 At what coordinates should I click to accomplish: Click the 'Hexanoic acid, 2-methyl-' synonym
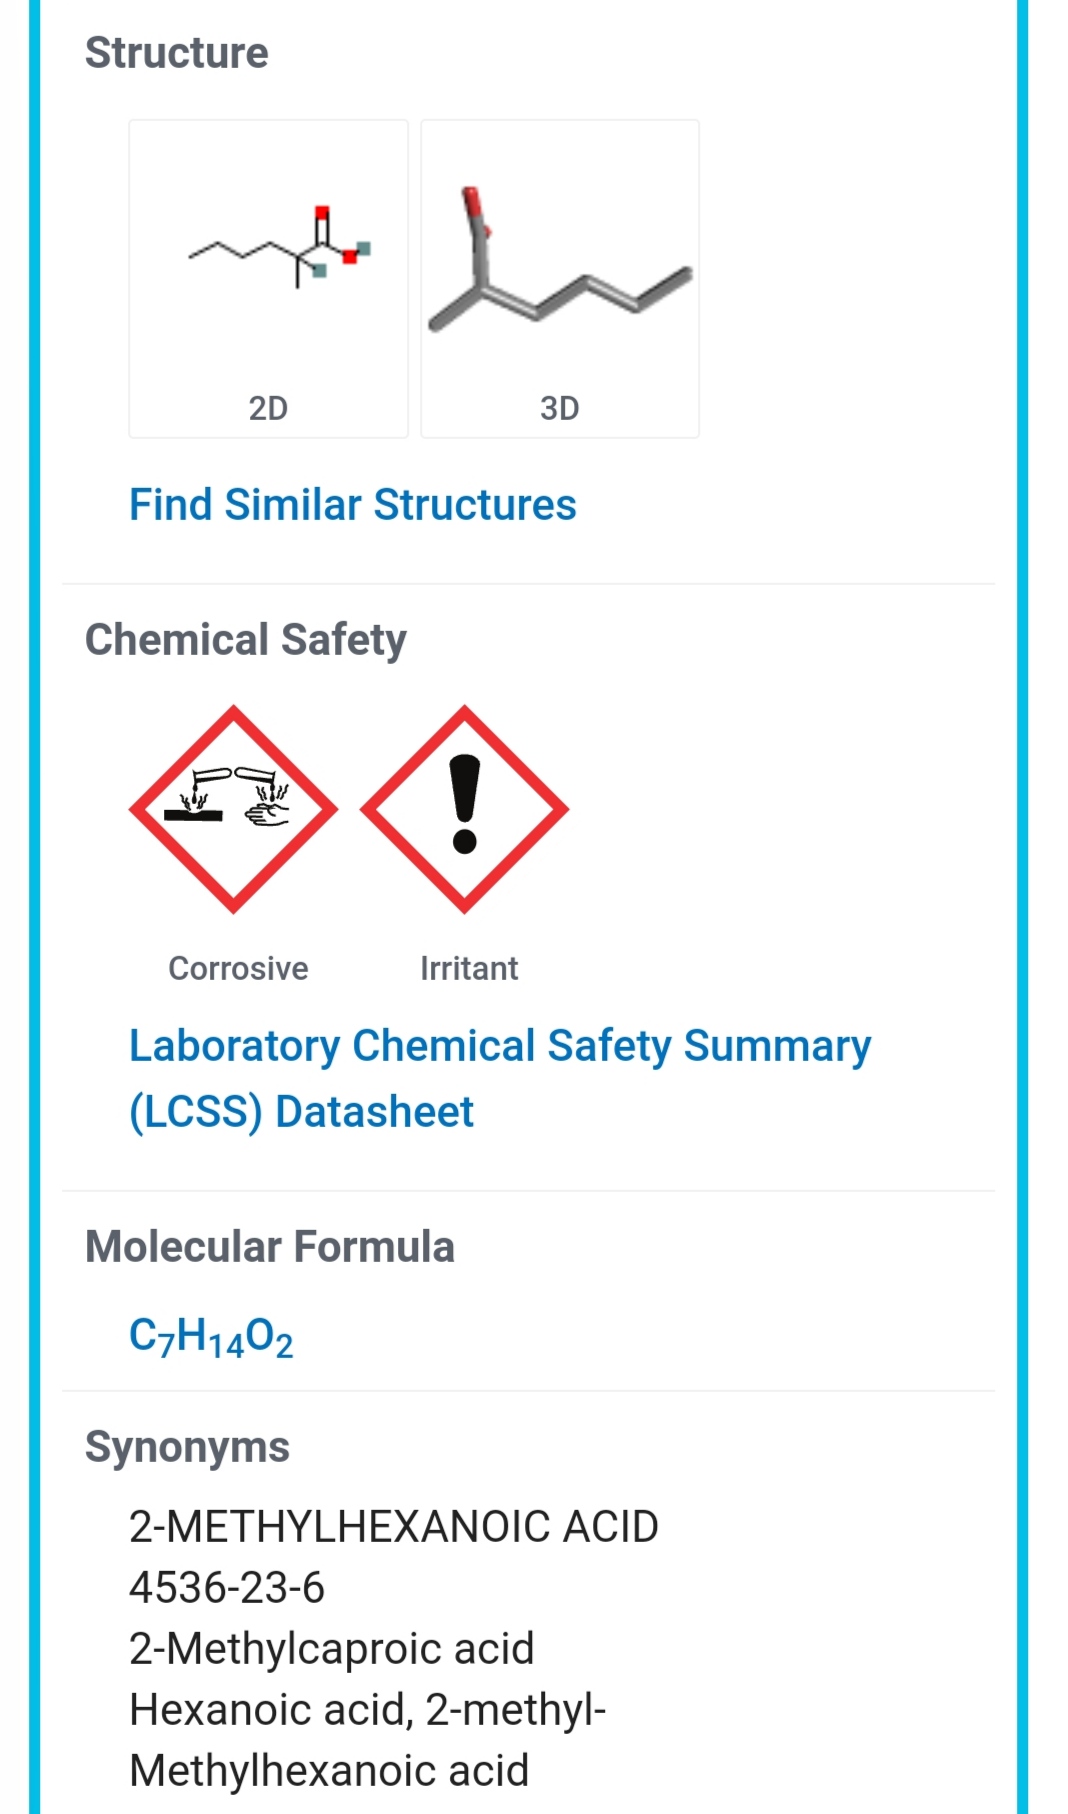click(367, 1710)
